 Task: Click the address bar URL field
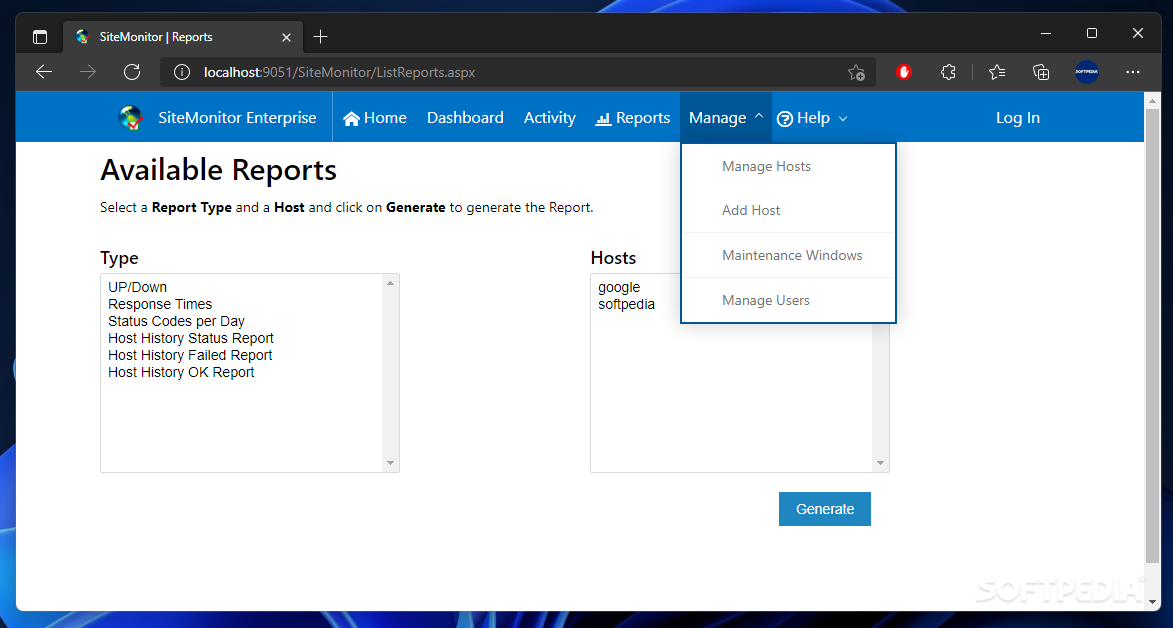pos(516,73)
